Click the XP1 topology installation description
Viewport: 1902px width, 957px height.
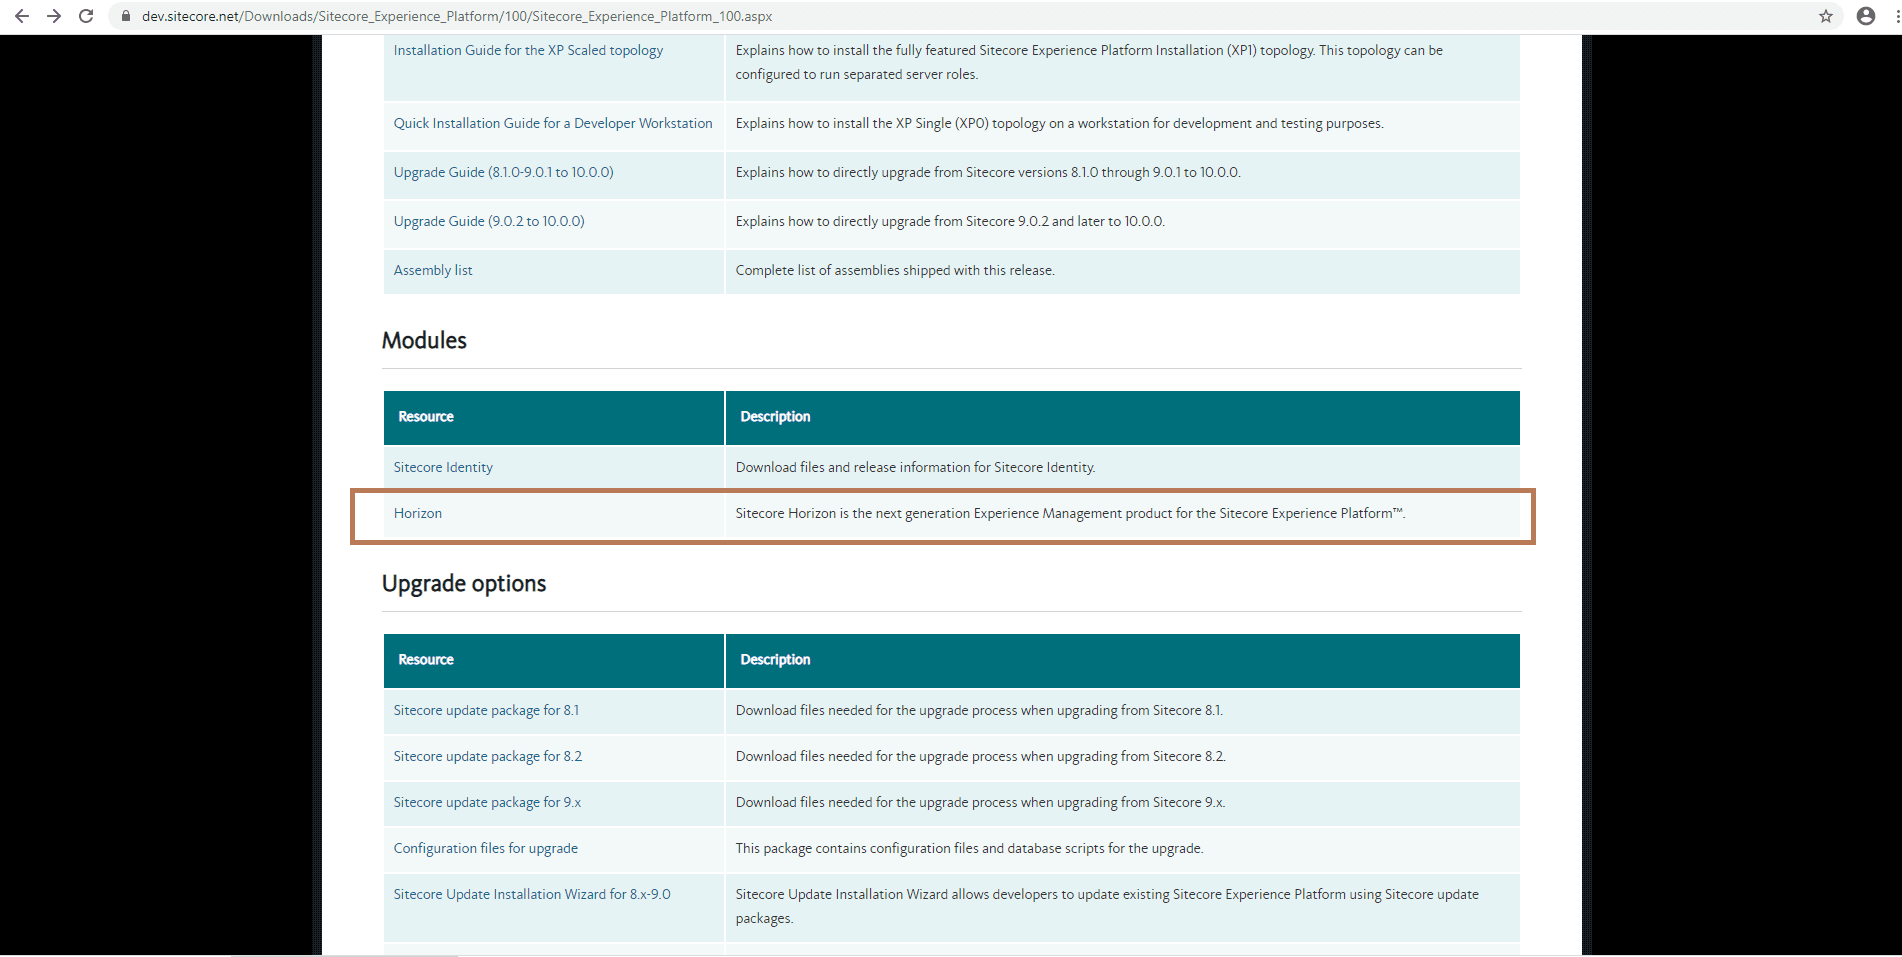[1089, 62]
